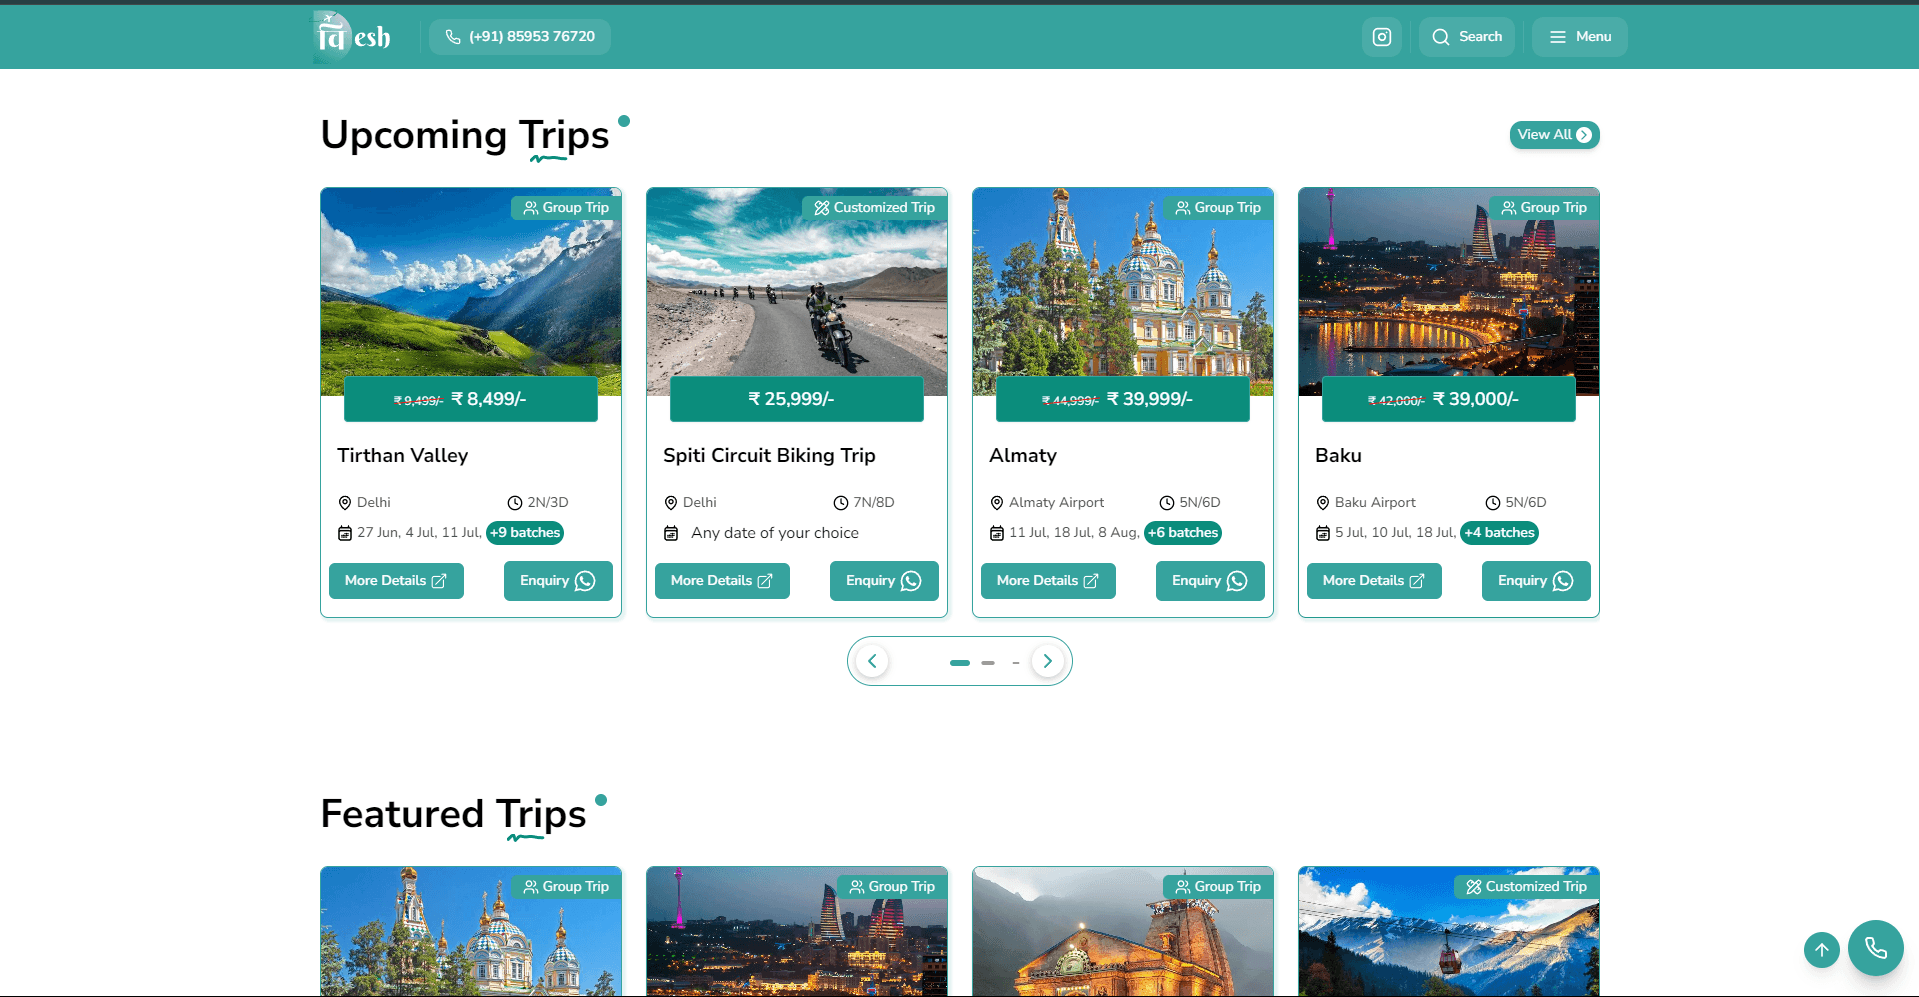
Task: Click 'Any date of your choice' text
Action: click(x=775, y=533)
